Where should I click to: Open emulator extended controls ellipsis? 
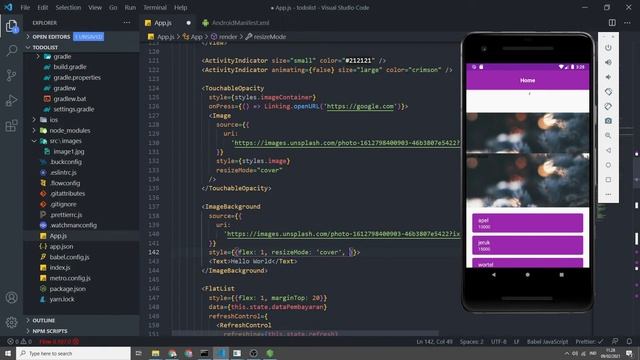click(x=608, y=194)
